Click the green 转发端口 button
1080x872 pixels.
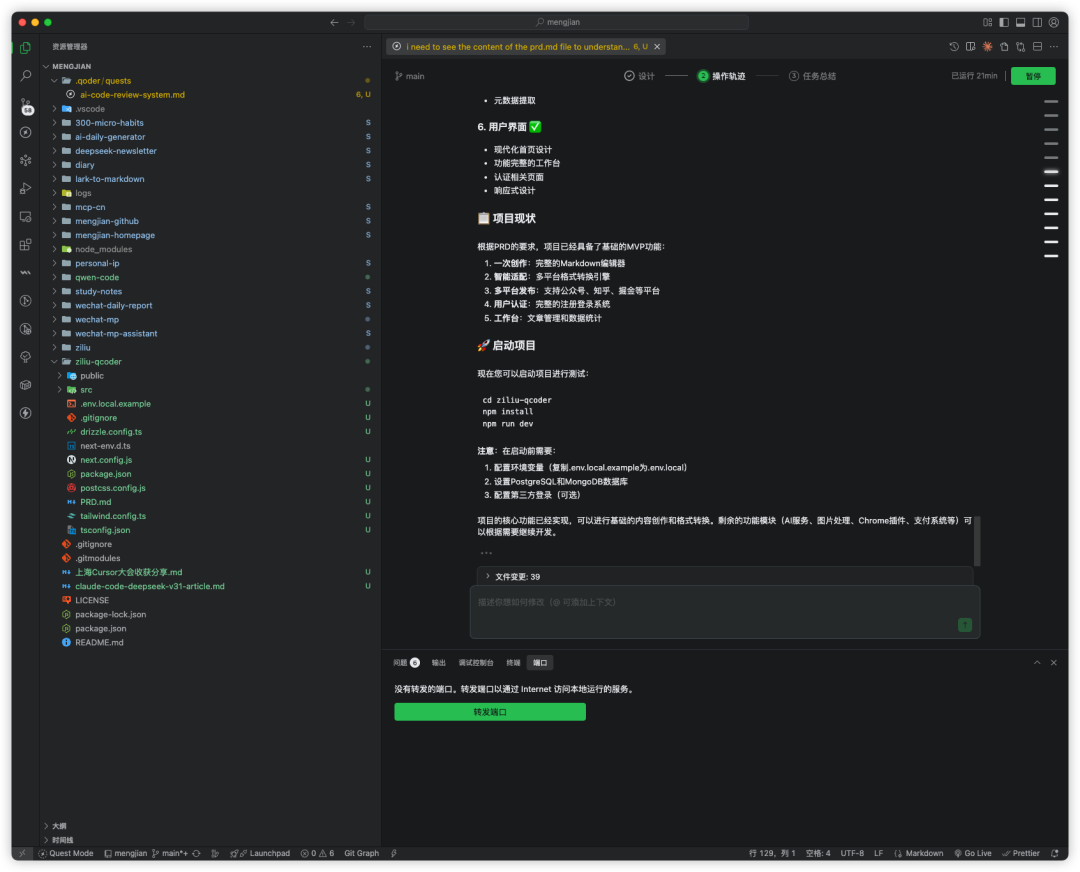[x=489, y=712]
